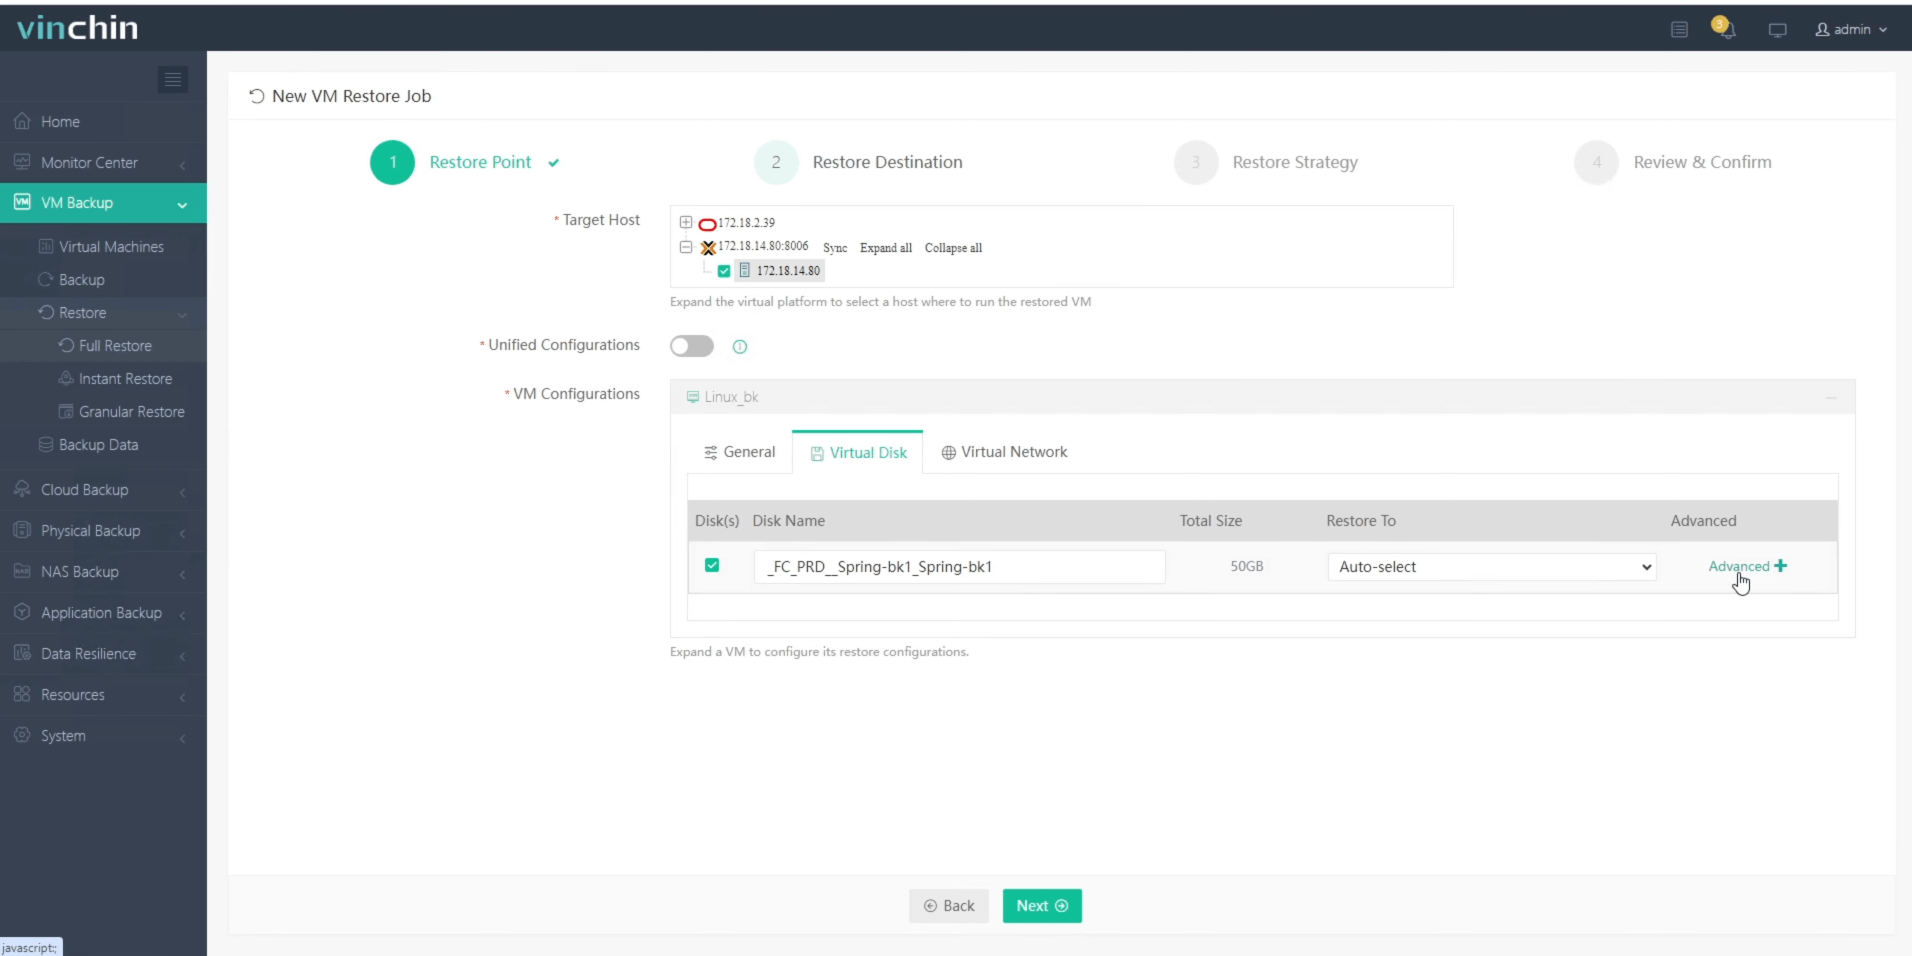Click the Physical Backup sidebar icon
Screen dimensions: 1912x956
(x=22, y=530)
